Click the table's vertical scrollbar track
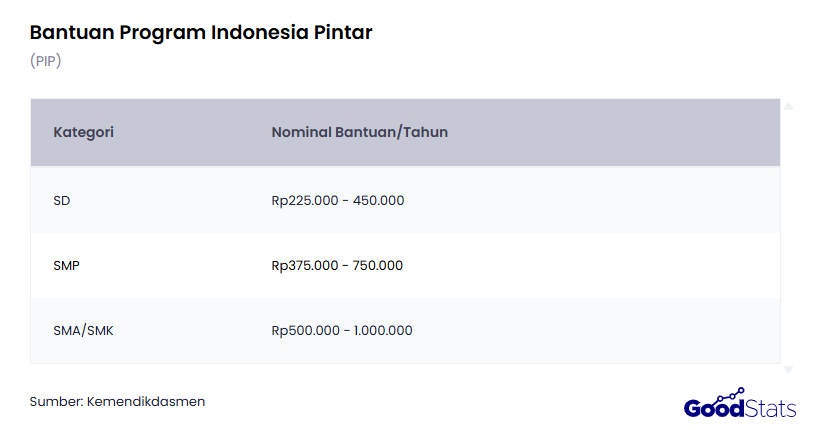This screenshot has height=430, width=818. (788, 235)
